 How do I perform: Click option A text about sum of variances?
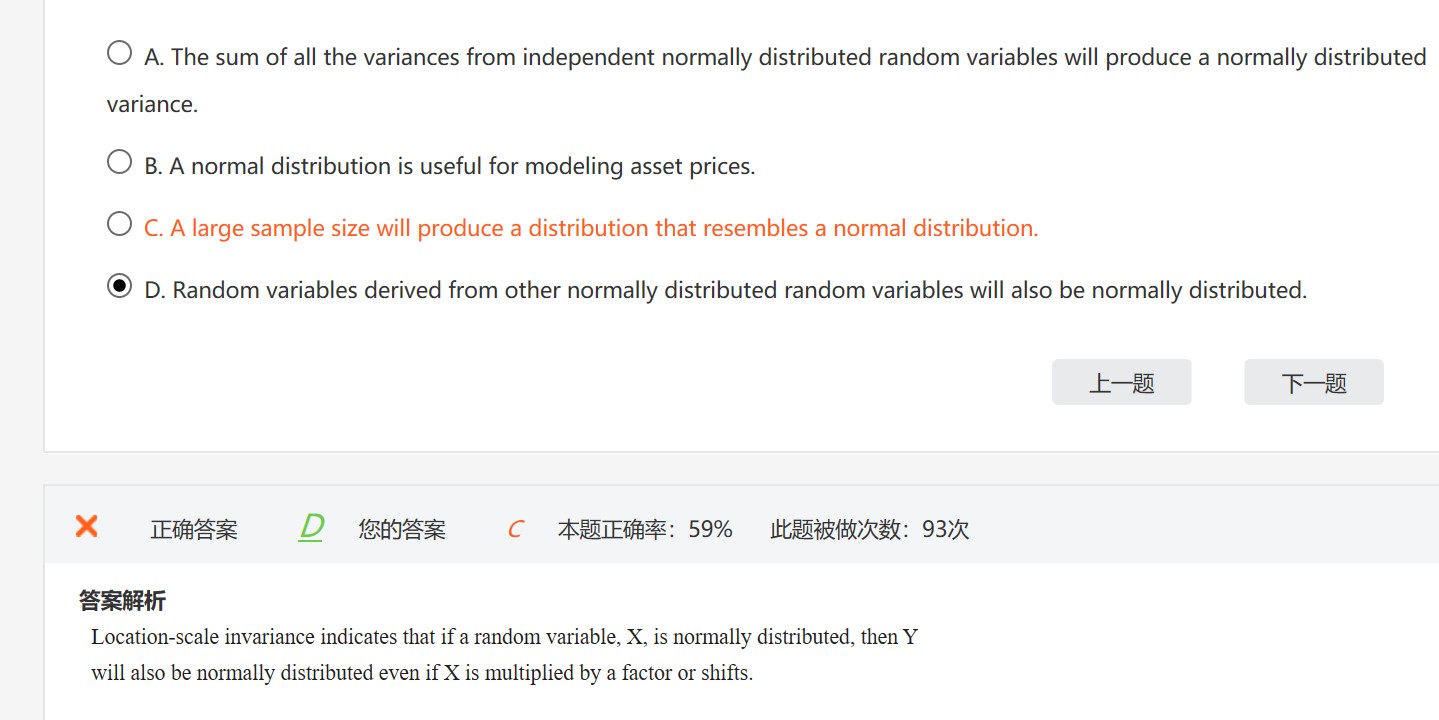tap(785, 58)
